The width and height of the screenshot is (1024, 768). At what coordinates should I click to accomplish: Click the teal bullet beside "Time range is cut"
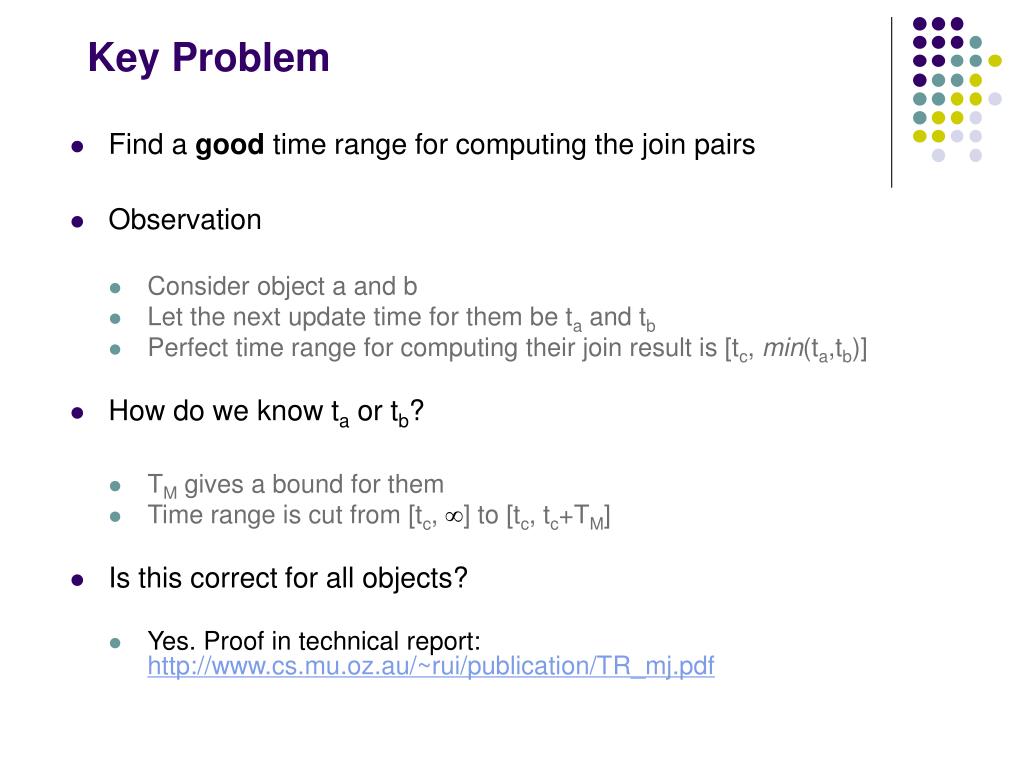point(116,517)
